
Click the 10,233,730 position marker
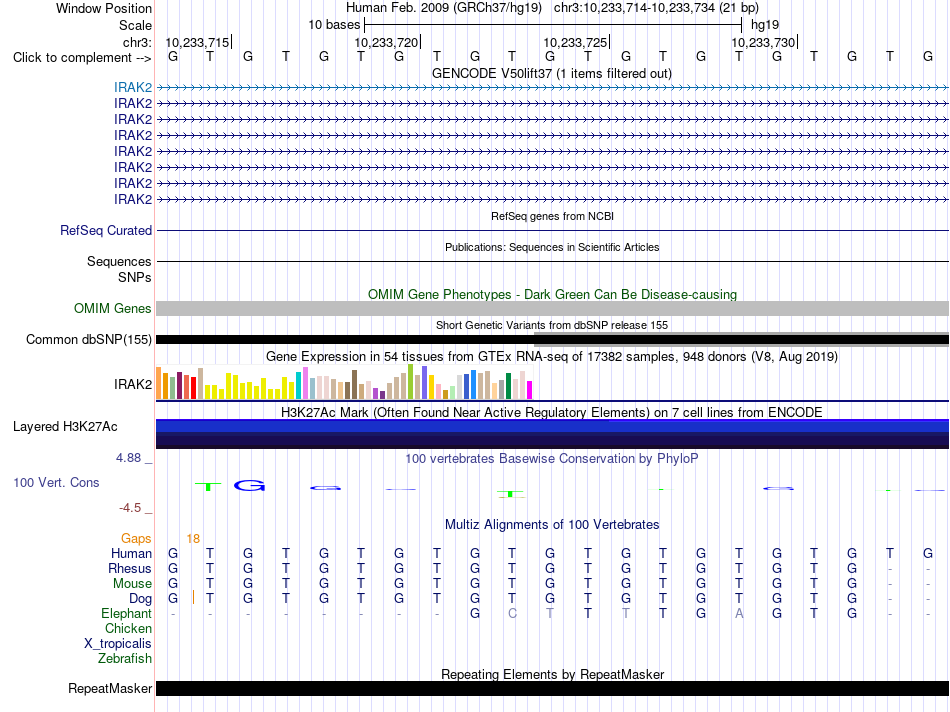point(763,42)
